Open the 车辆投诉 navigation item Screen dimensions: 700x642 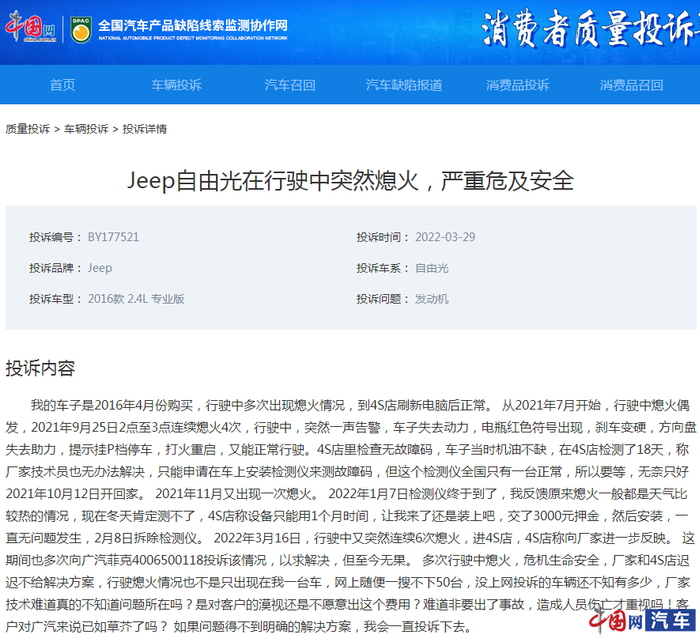coord(176,85)
